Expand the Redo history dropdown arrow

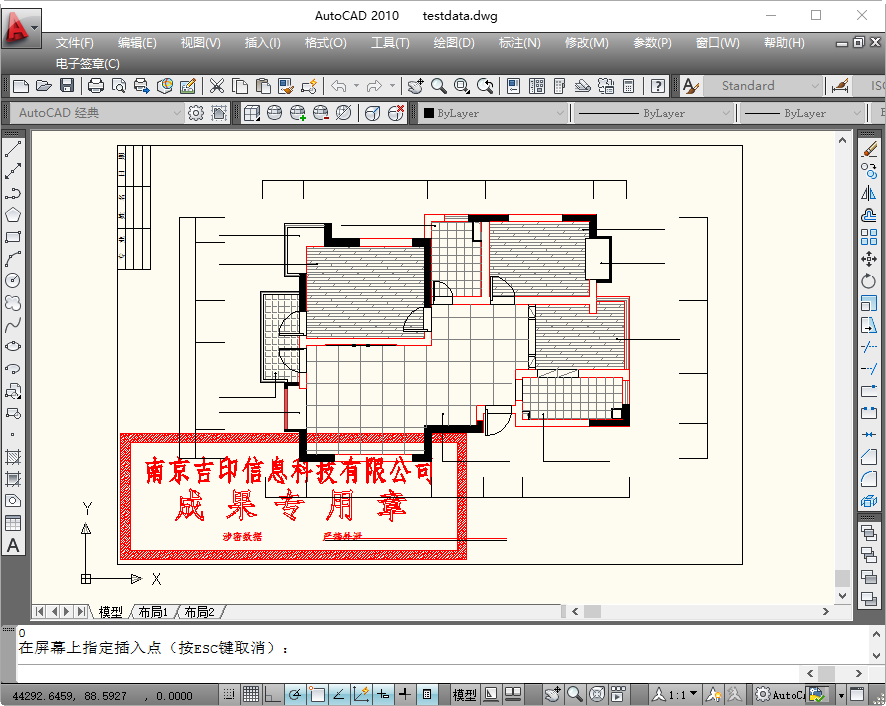(393, 86)
